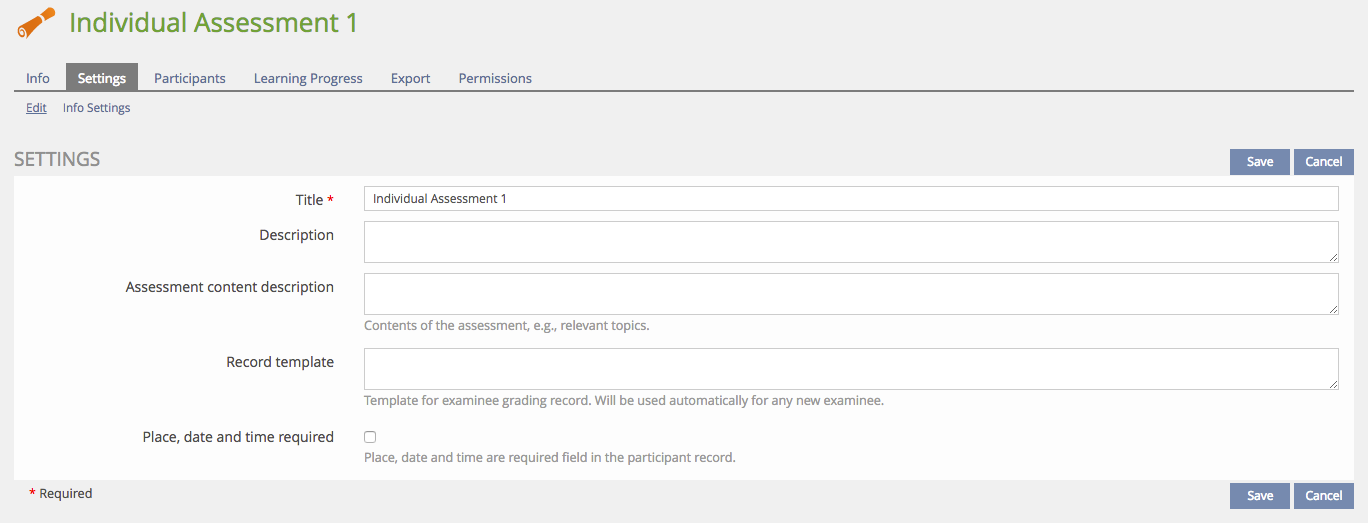Go to the Learning Progress tab
Image resolution: width=1368 pixels, height=523 pixels.
click(x=308, y=78)
